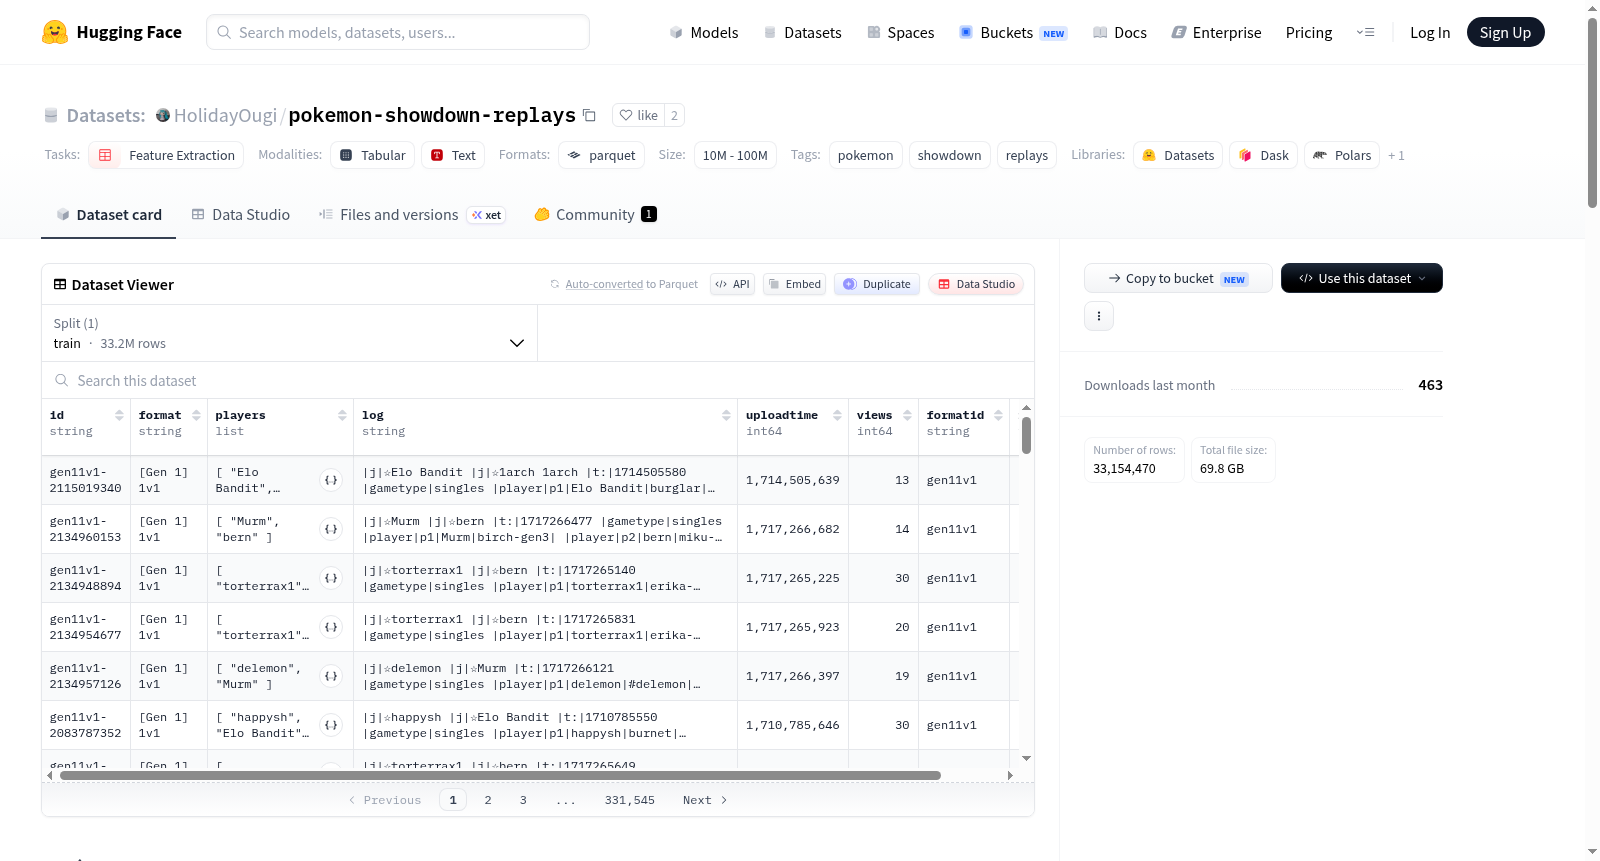Viewport: 1600px width, 861px height.
Task: Focus the top search models field
Action: (x=398, y=32)
